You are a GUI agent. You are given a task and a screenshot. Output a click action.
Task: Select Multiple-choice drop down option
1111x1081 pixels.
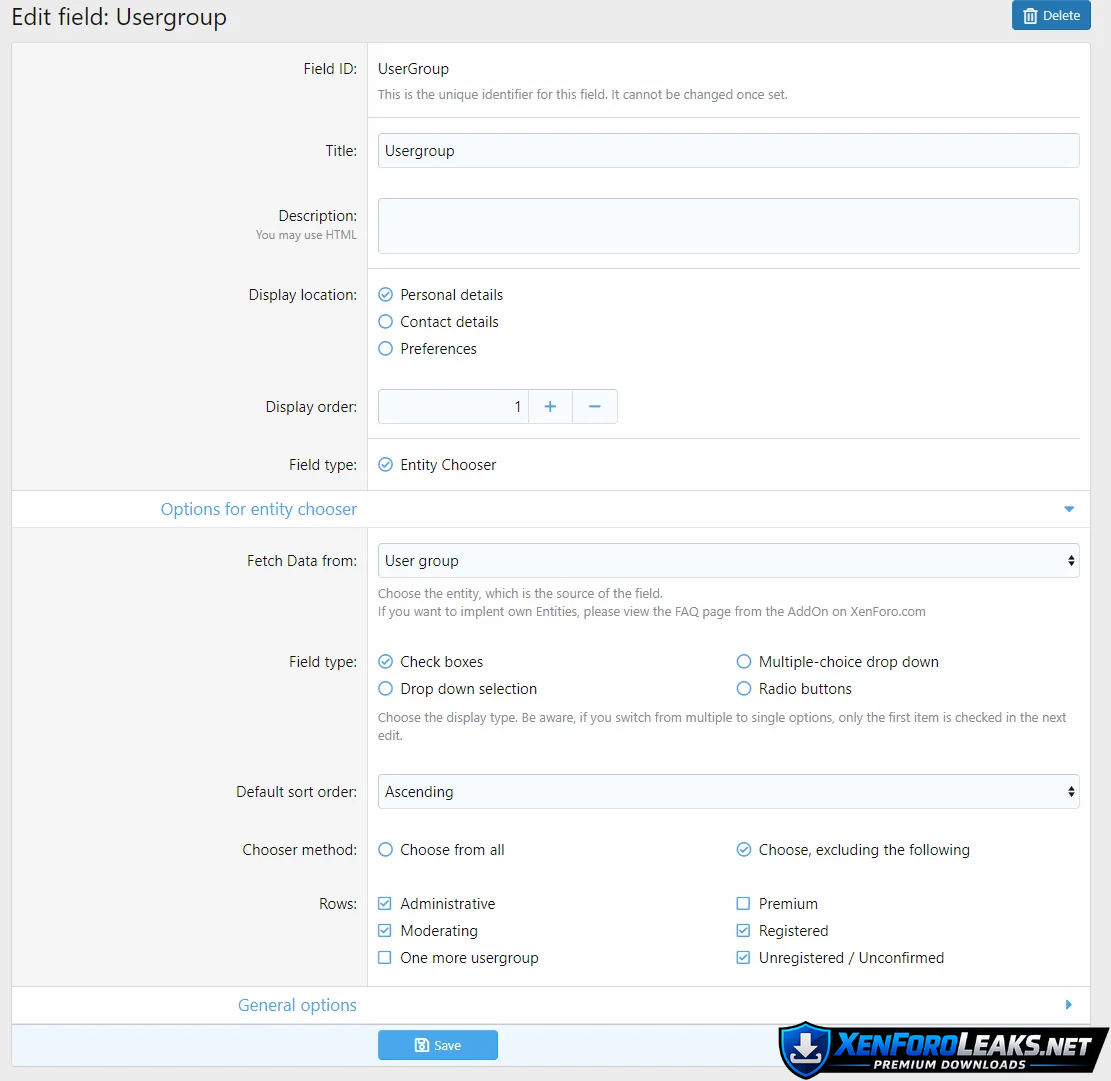[x=744, y=662]
